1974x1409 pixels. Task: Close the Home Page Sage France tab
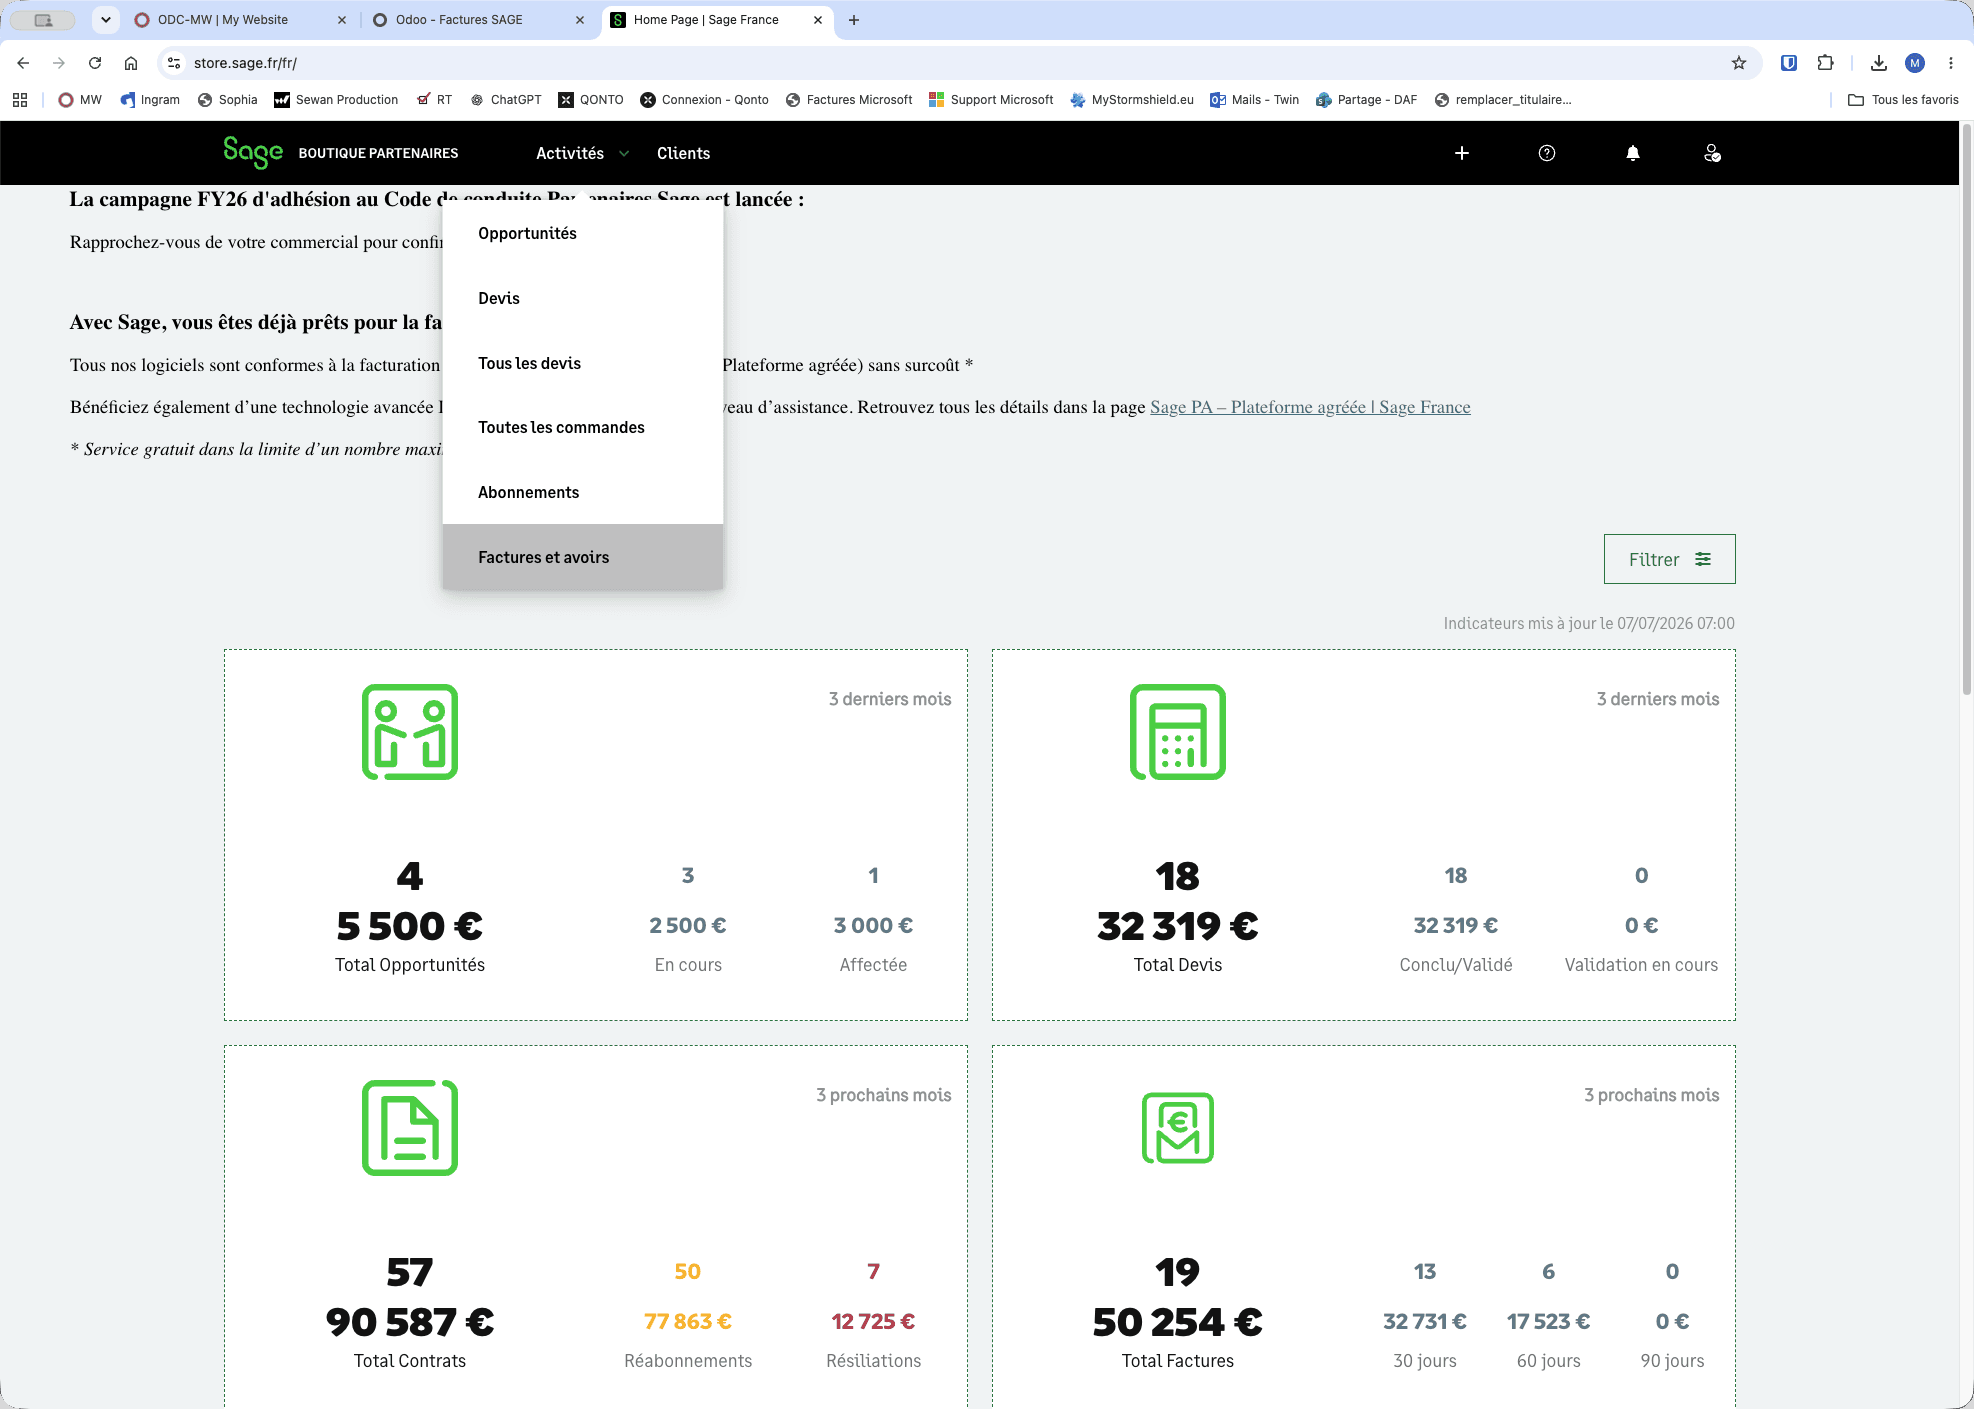[818, 20]
